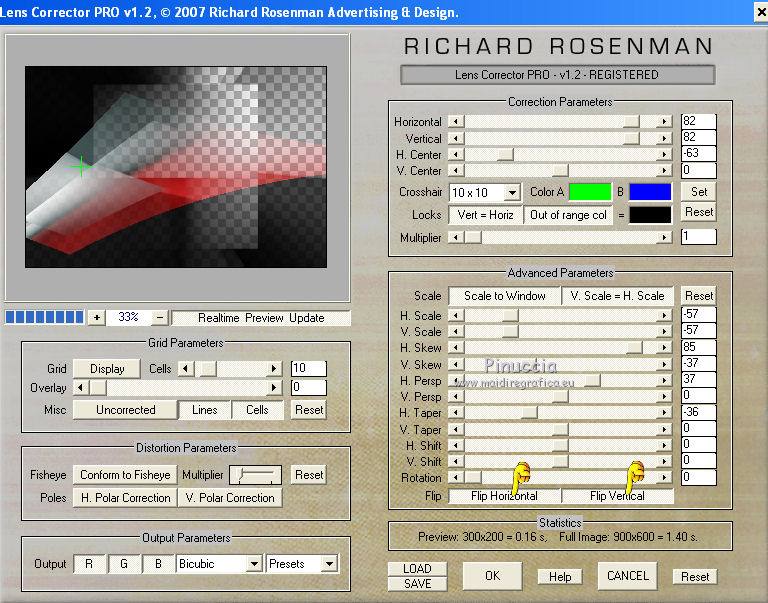Click Flip Horizontal button
Viewport: 768px width, 603px height.
point(504,496)
